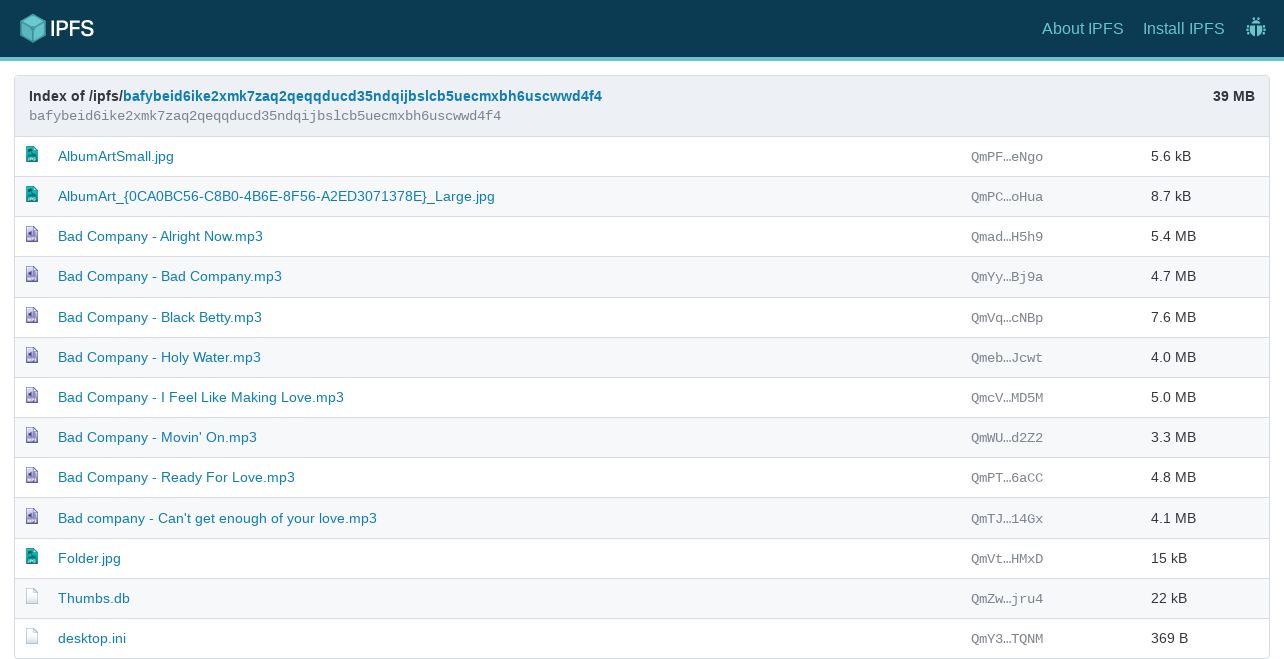Click hash QmPT…6aCC
The image size is (1284, 659).
1007,478
